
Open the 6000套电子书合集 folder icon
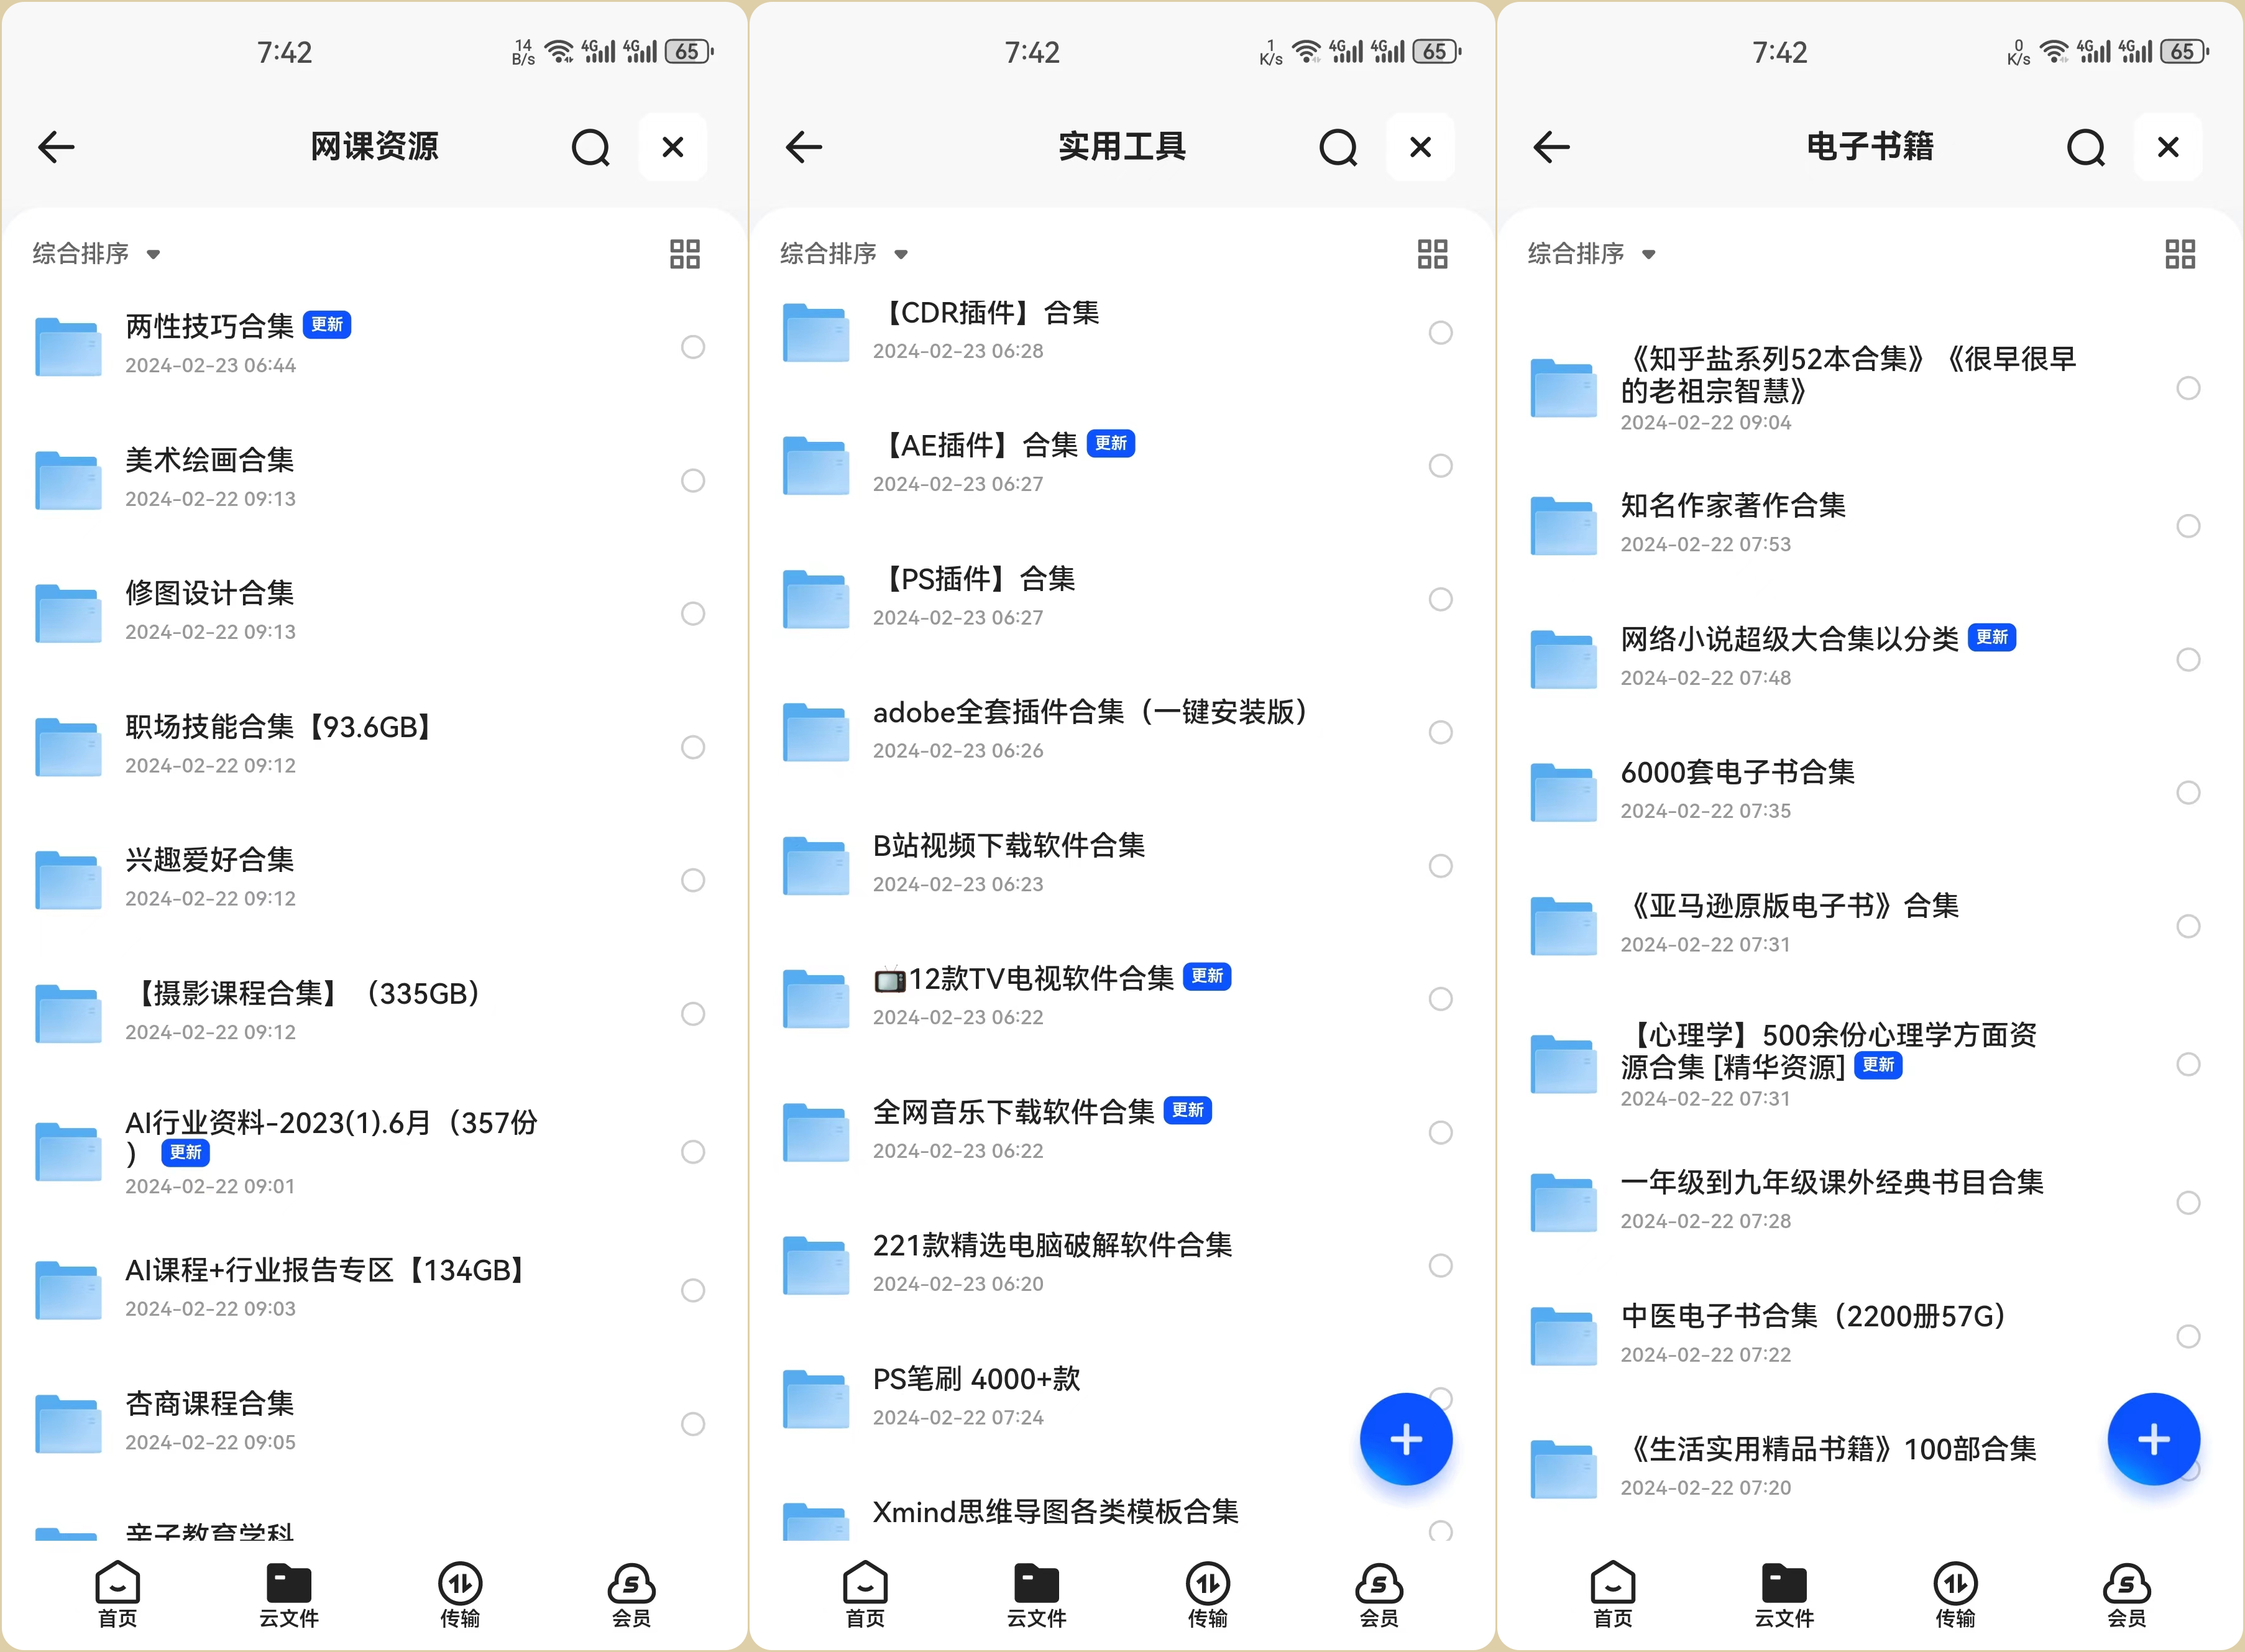tap(1564, 792)
